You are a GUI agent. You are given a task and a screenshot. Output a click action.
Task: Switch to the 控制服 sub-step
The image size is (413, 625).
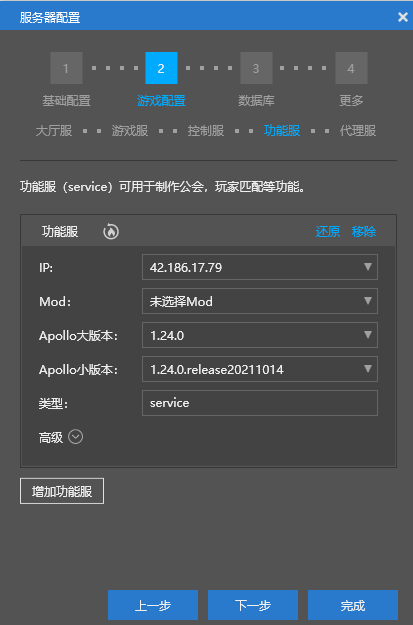pyautogui.click(x=206, y=131)
